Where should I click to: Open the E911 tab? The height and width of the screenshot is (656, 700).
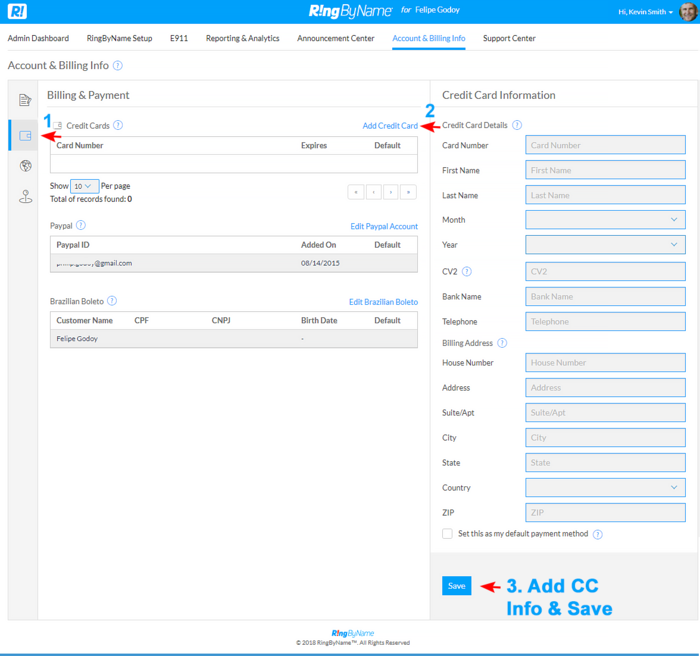[179, 38]
